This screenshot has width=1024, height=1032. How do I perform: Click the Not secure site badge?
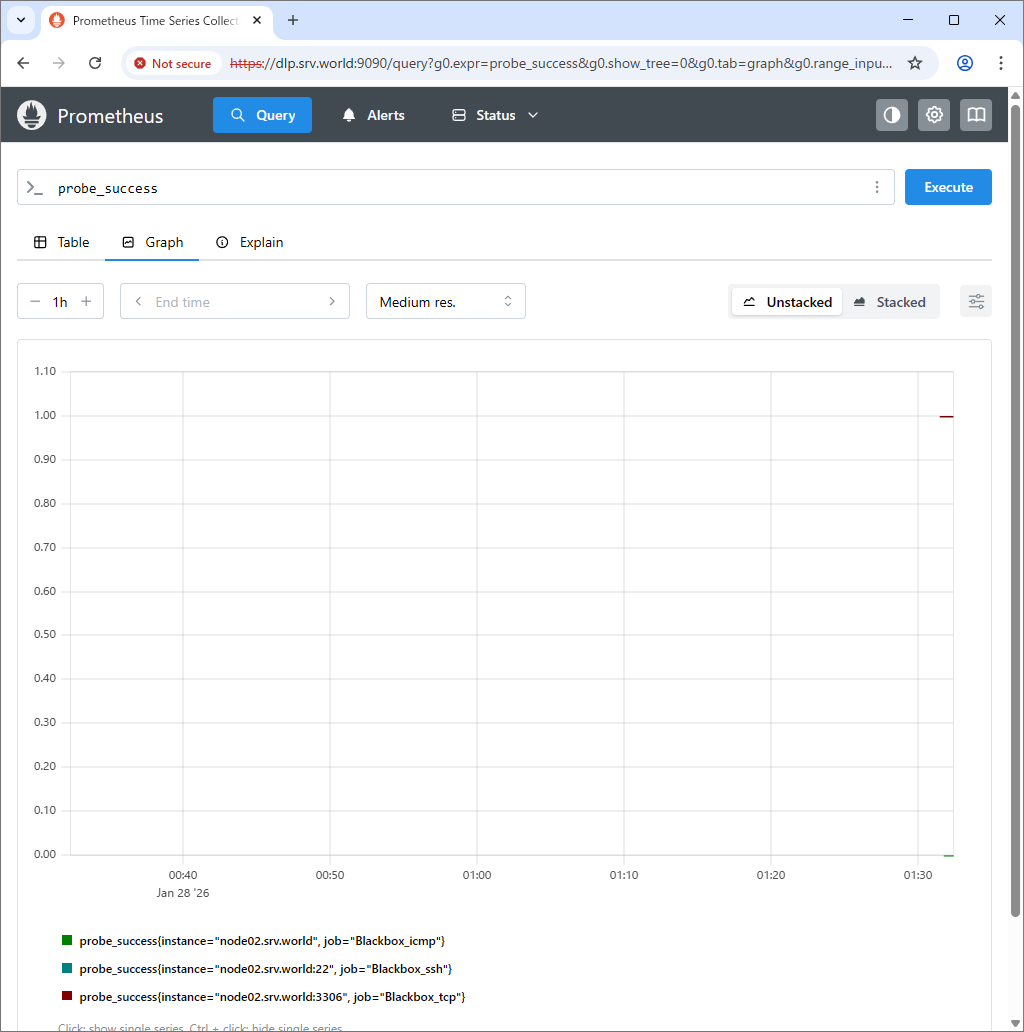click(x=173, y=63)
